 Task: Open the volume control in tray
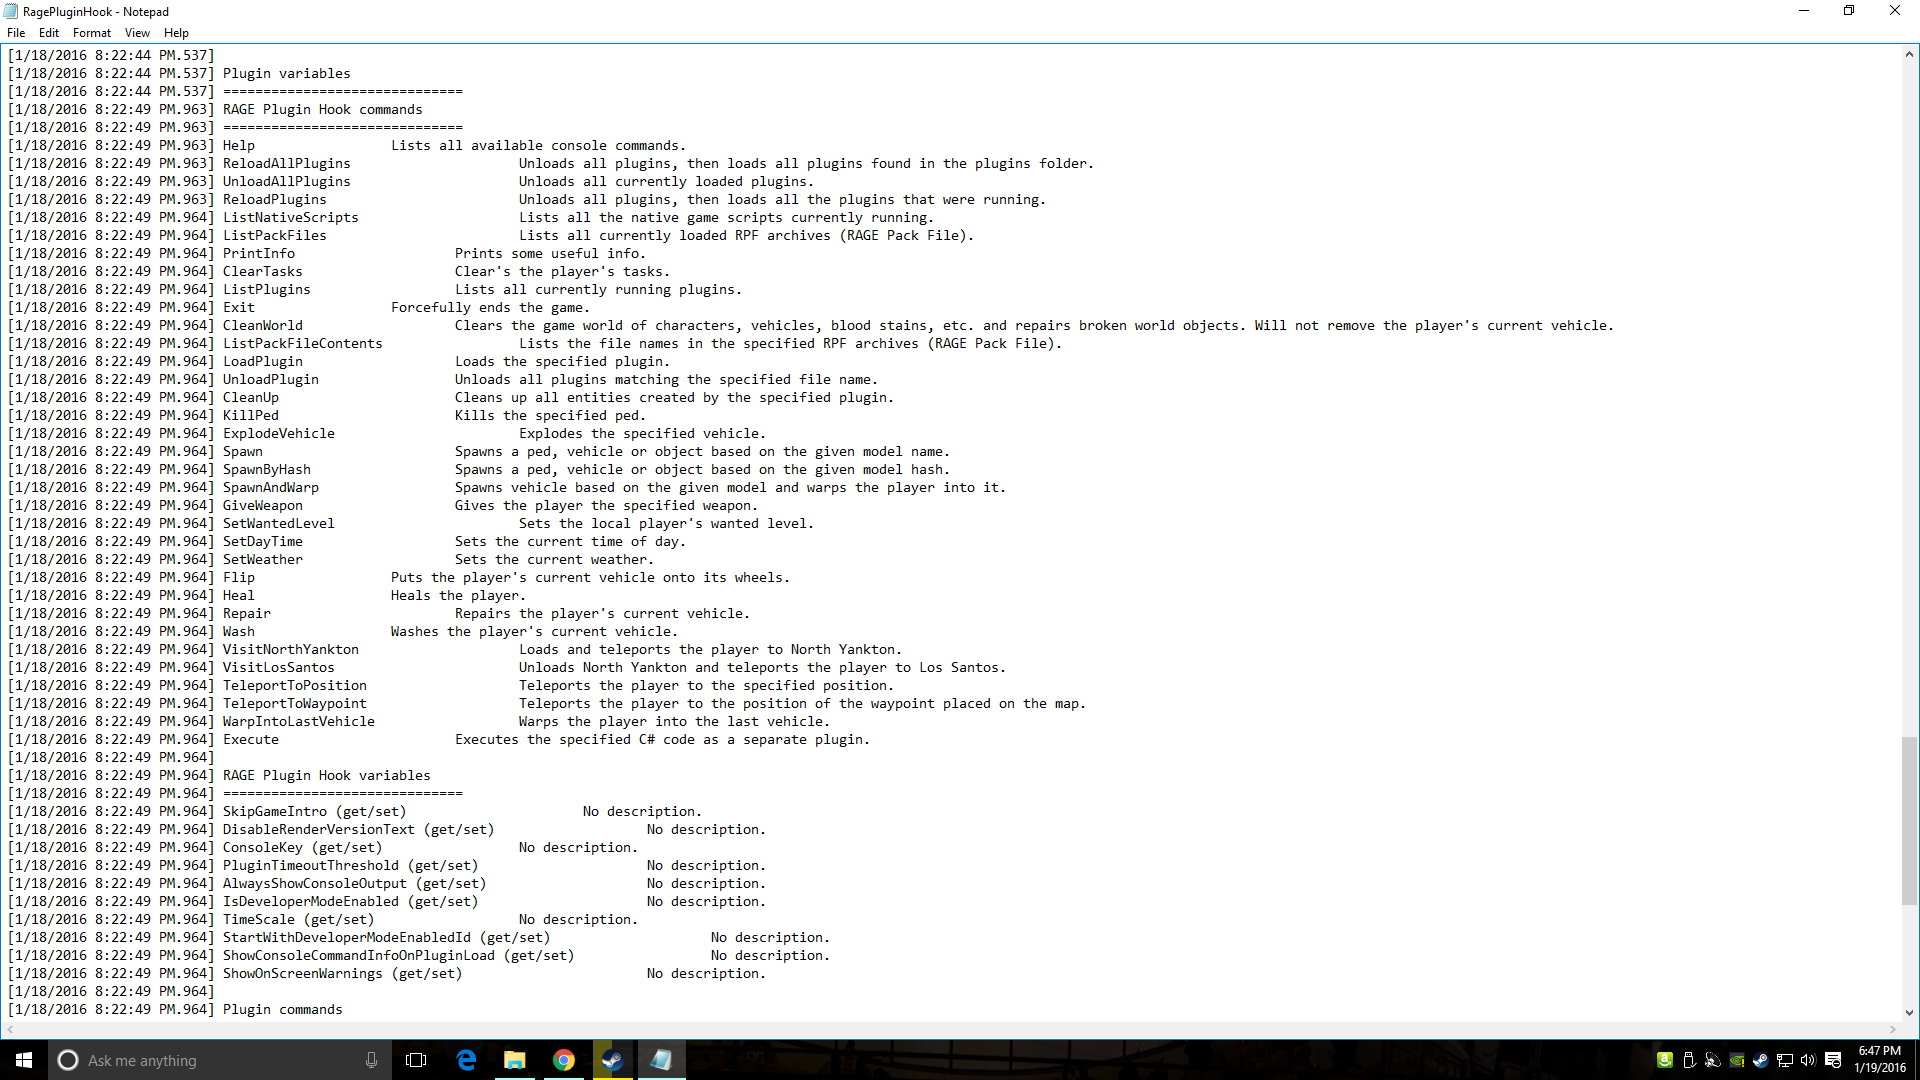click(1808, 1060)
